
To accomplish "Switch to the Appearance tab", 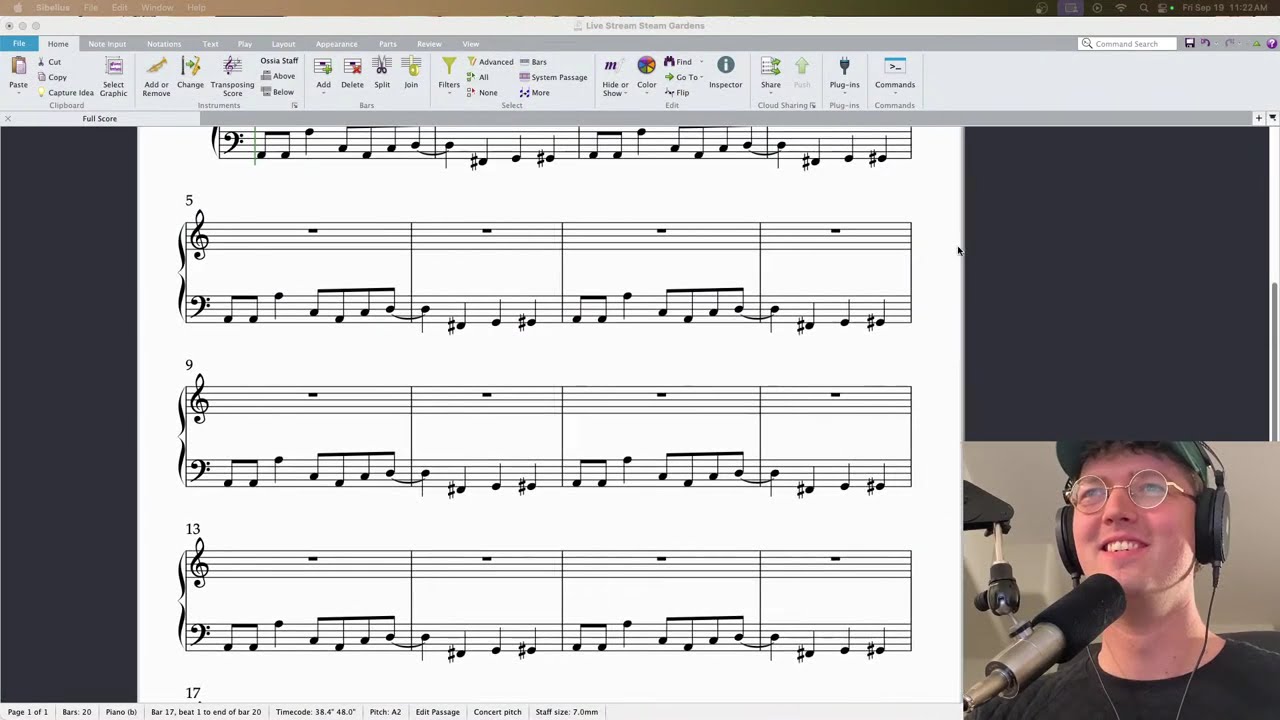I will tap(336, 44).
